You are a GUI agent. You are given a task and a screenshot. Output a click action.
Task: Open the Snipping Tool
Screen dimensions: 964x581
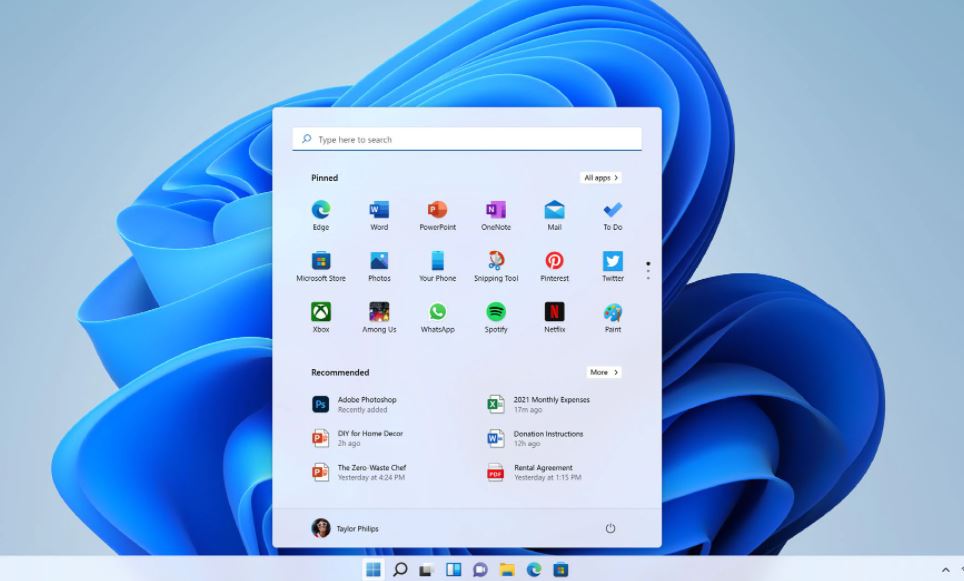496,266
